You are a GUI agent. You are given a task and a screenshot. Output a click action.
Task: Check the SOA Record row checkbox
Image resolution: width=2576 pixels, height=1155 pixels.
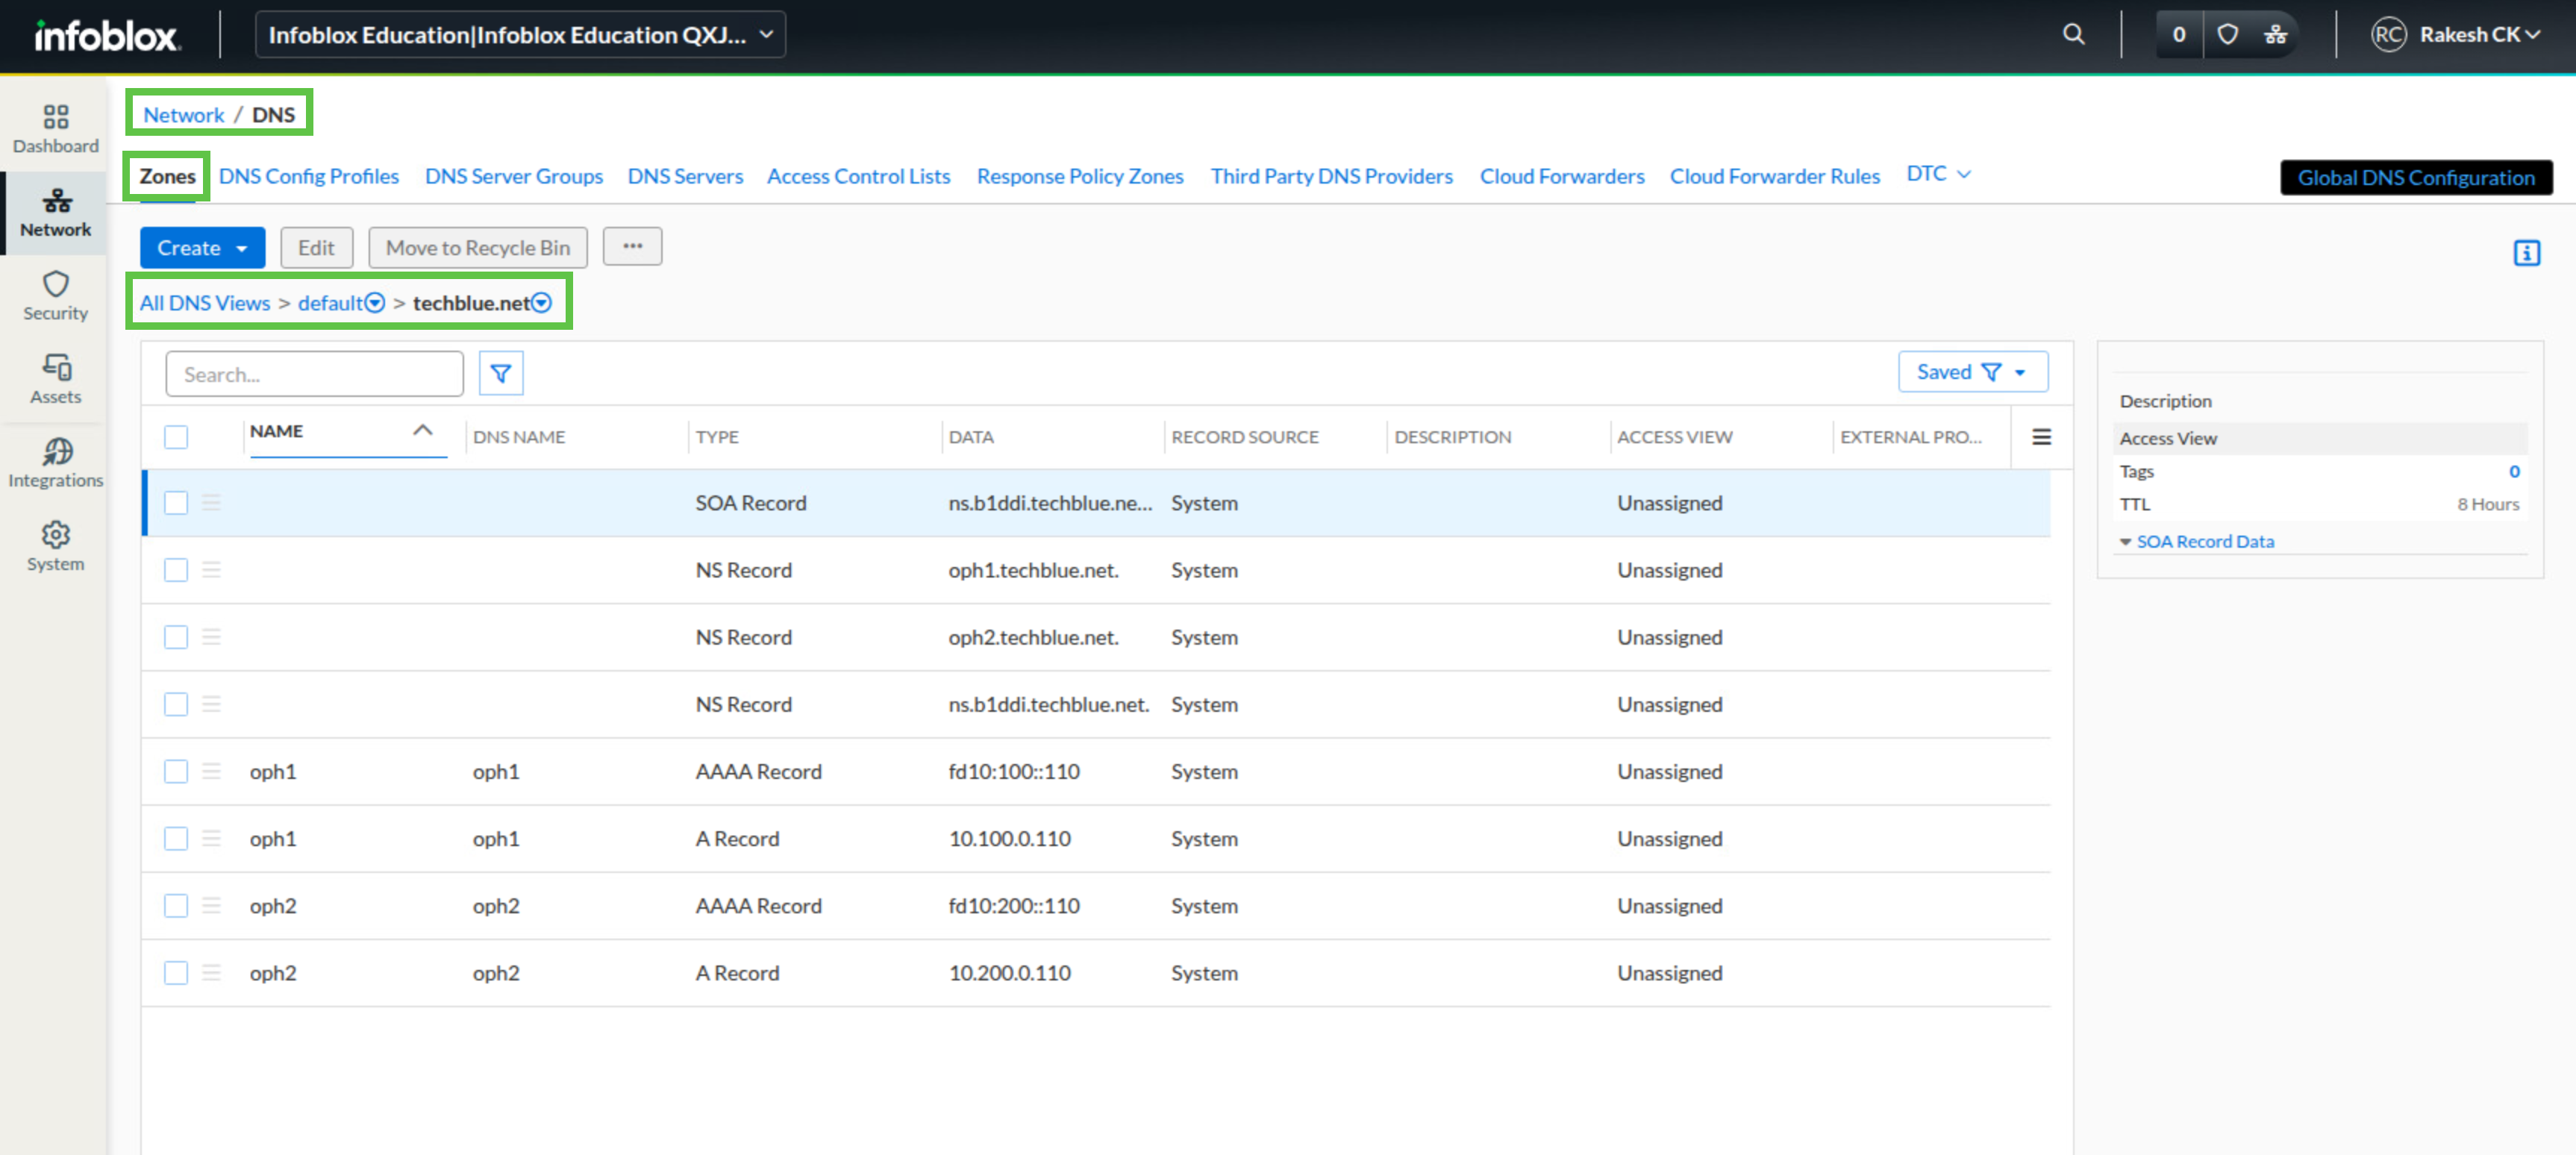[176, 503]
